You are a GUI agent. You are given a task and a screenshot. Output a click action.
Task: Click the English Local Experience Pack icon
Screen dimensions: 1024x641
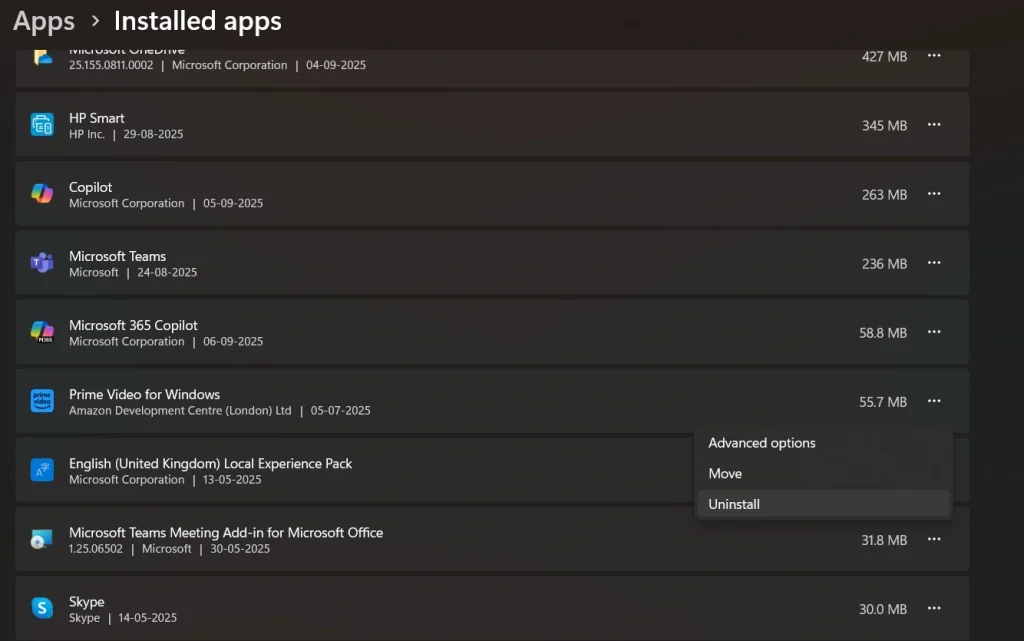42,470
